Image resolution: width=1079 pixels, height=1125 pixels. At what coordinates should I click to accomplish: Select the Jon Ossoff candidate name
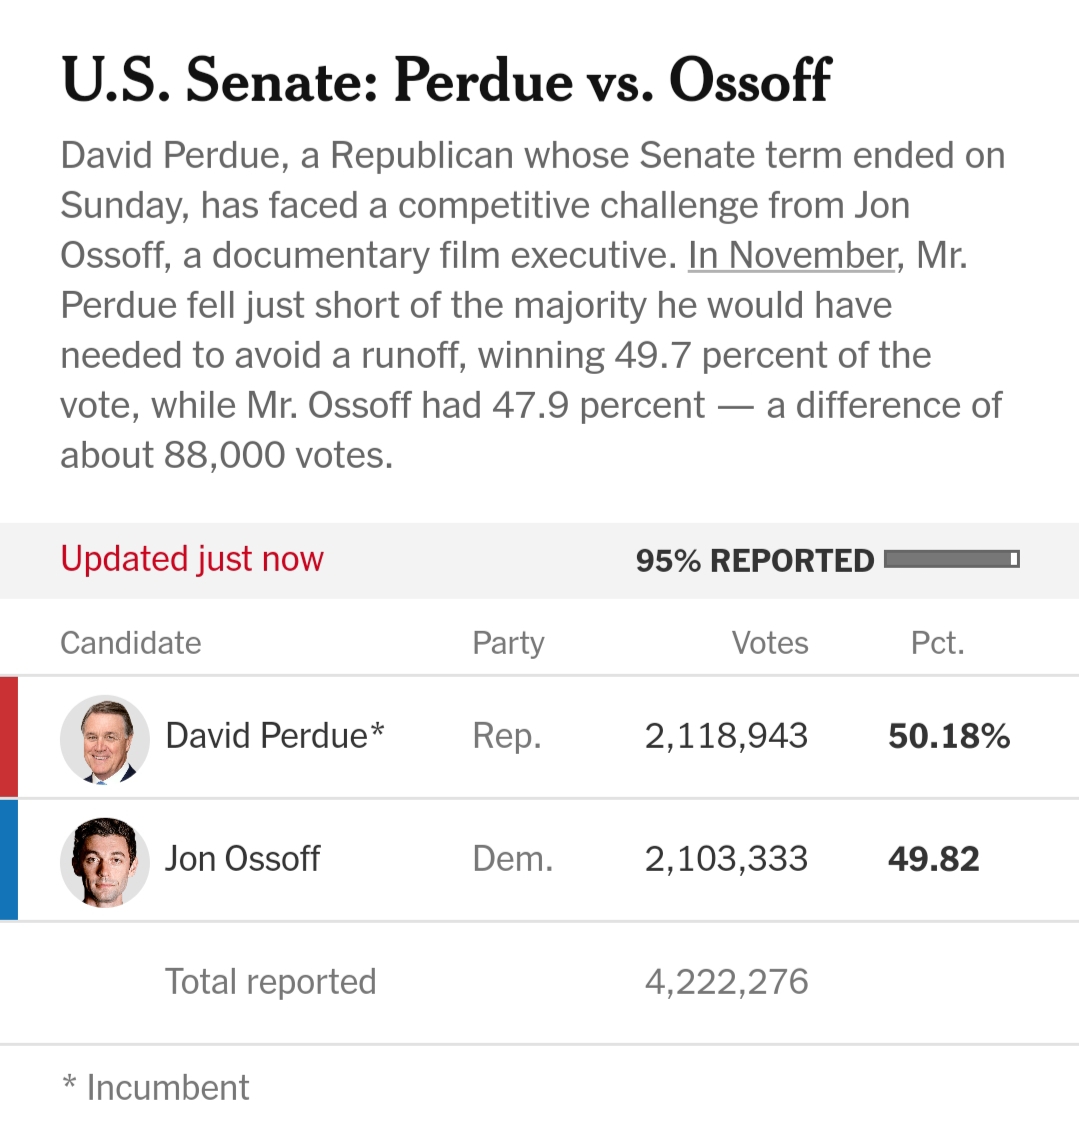[242, 859]
